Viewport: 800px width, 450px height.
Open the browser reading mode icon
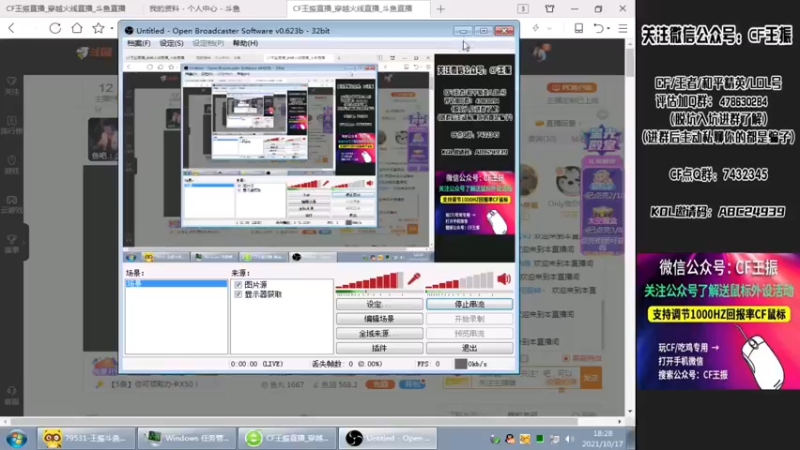(x=579, y=28)
